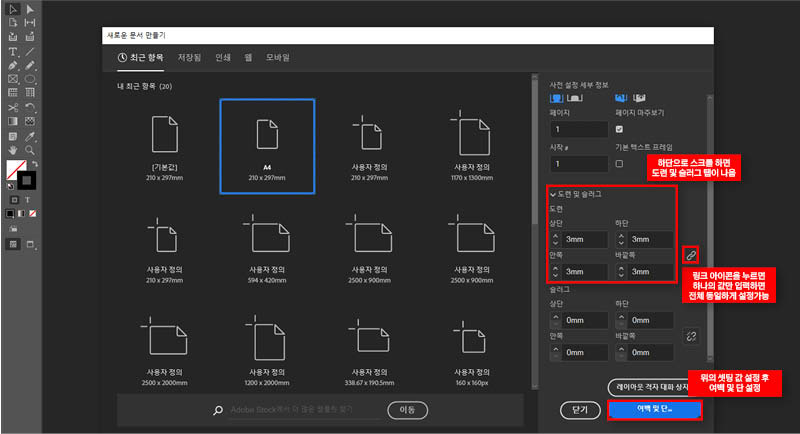This screenshot has width=800, height=434.
Task: Select the Gradient Swatch tool
Action: (13, 121)
